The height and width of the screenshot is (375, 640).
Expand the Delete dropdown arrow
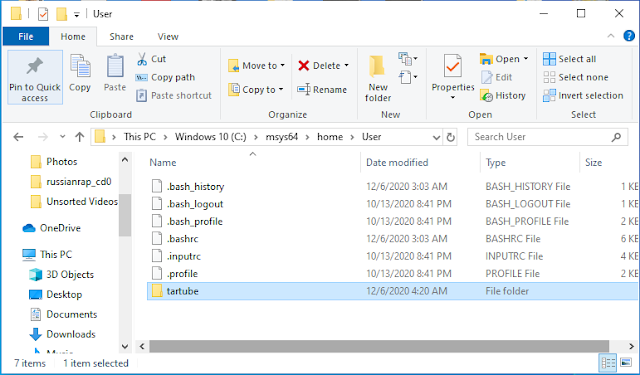click(x=347, y=66)
